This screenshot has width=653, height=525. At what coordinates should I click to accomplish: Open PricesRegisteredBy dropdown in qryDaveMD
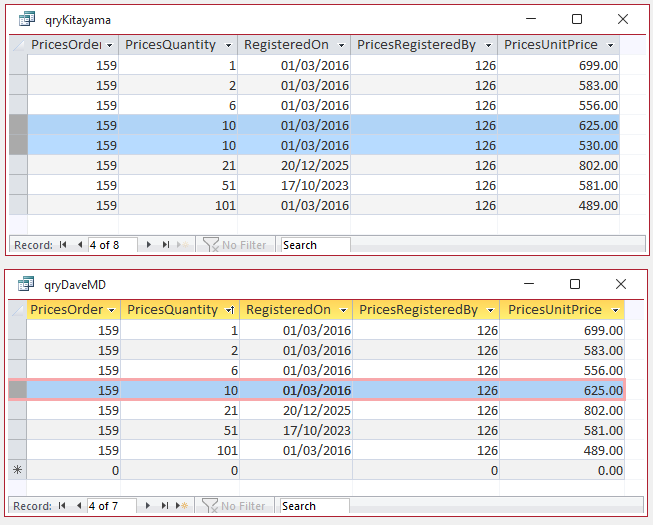[x=489, y=310]
